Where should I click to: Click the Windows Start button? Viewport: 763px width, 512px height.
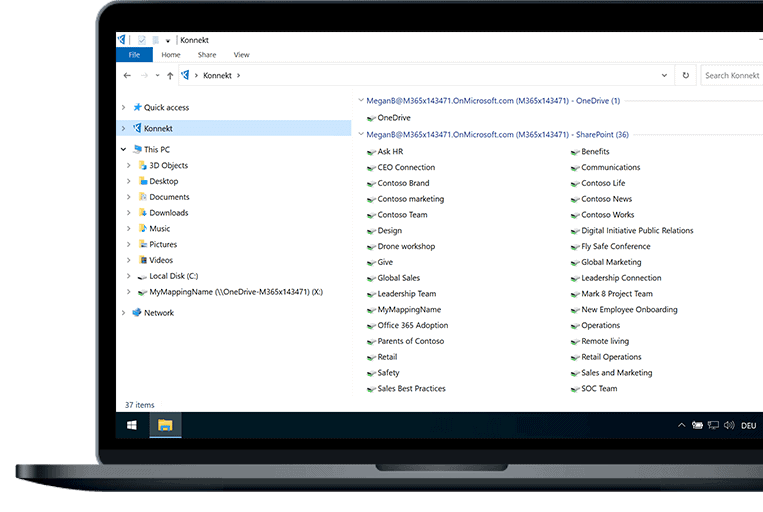point(131,425)
